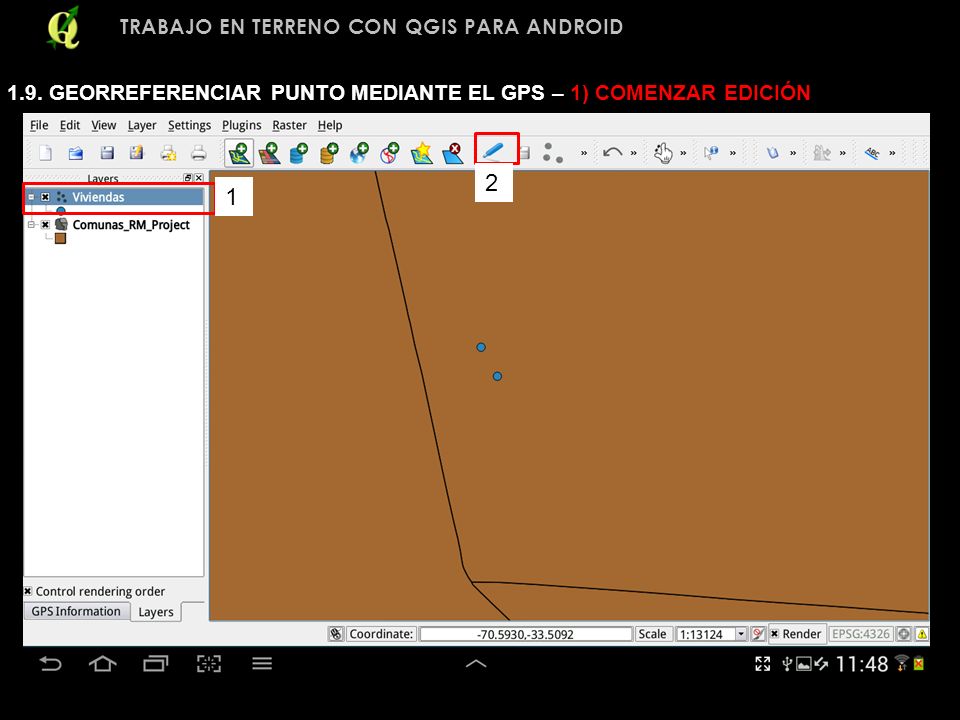960x720 pixels.
Task: Click the printer Composer Manager icon
Action: (198, 152)
